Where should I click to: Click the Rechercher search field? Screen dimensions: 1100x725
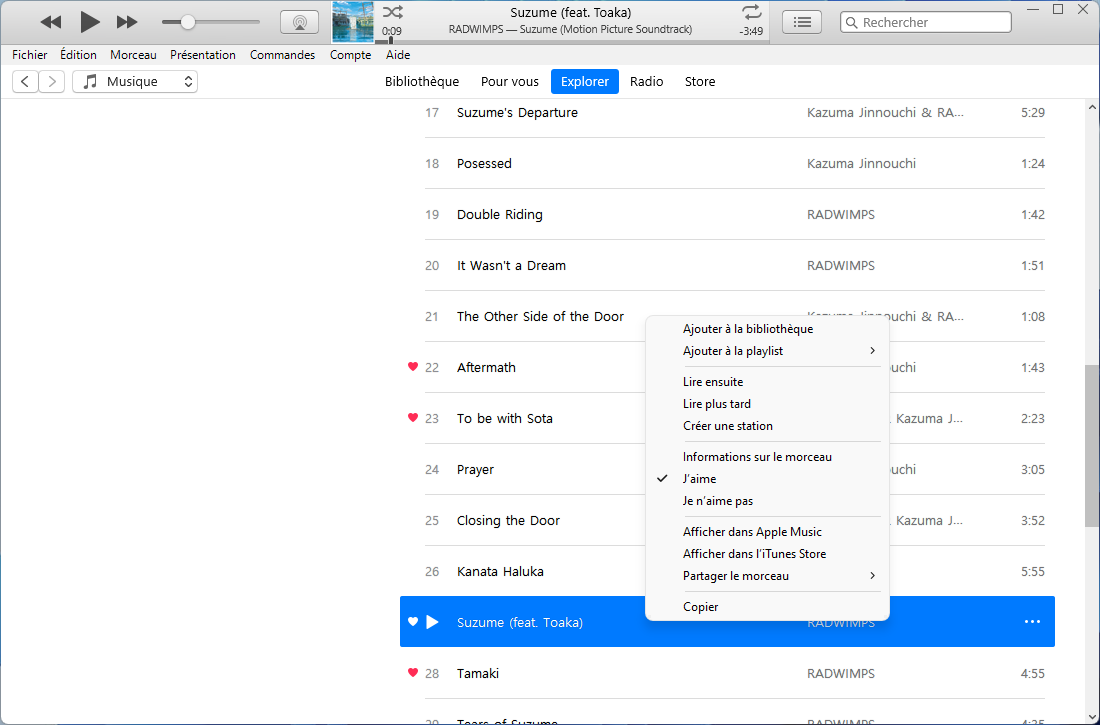coord(925,22)
